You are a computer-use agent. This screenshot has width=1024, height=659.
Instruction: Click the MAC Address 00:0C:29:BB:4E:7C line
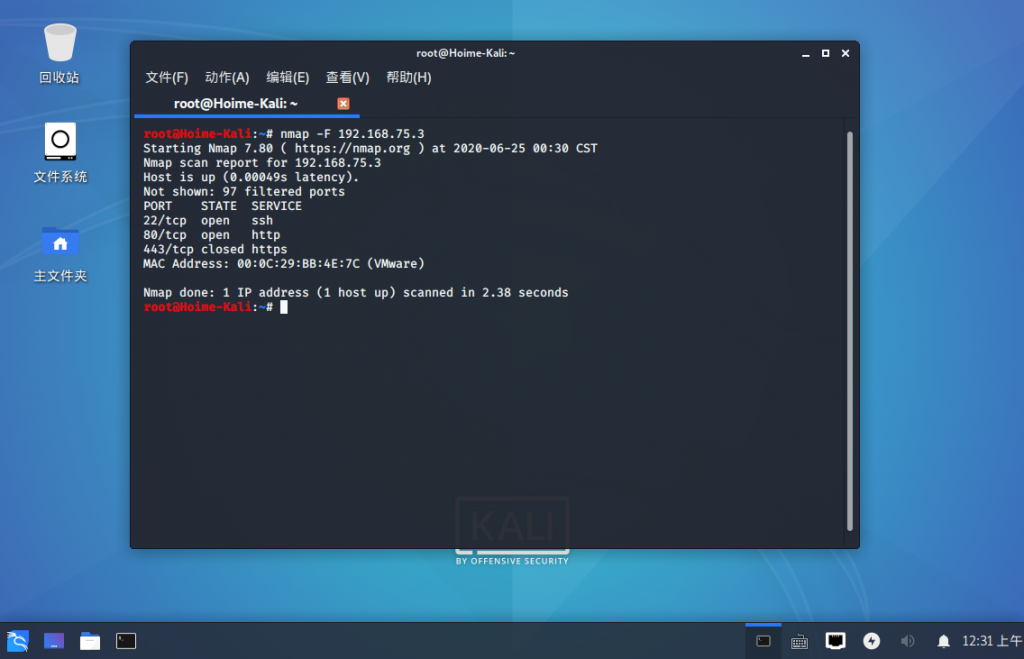[x=283, y=263]
